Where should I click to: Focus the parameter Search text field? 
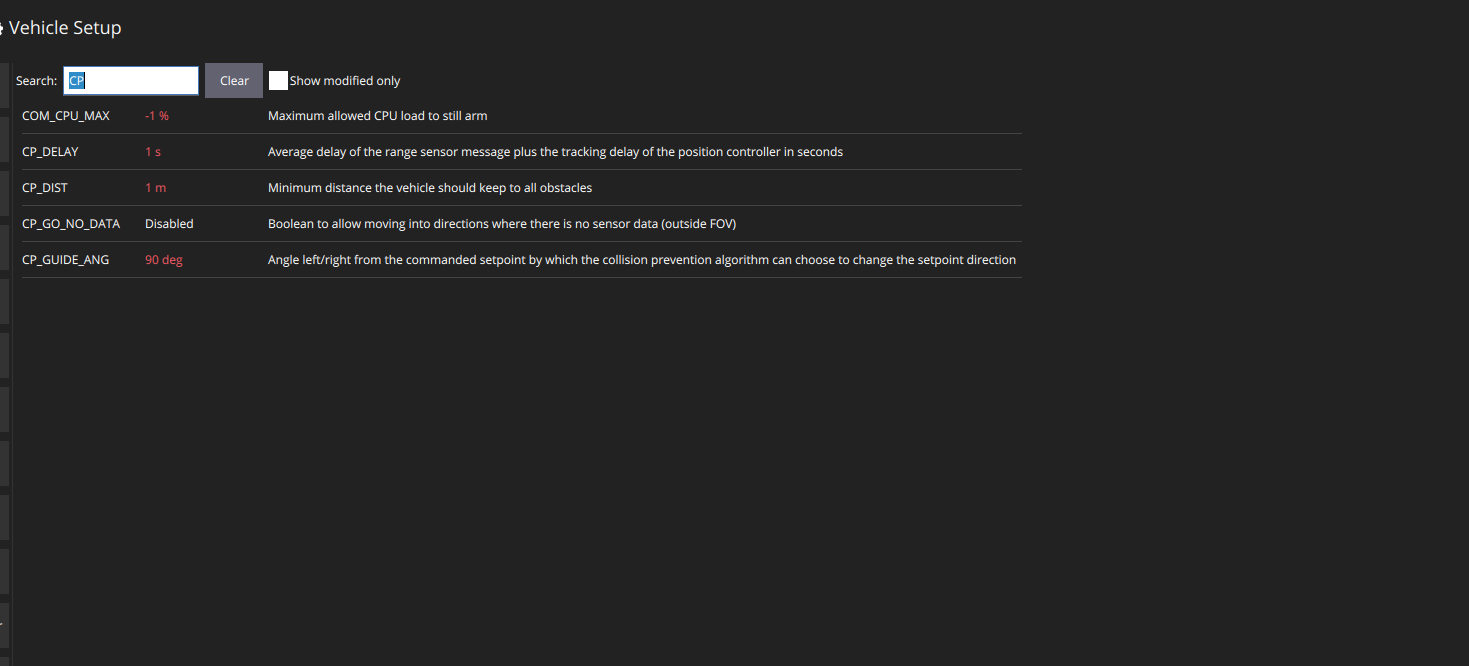point(131,81)
